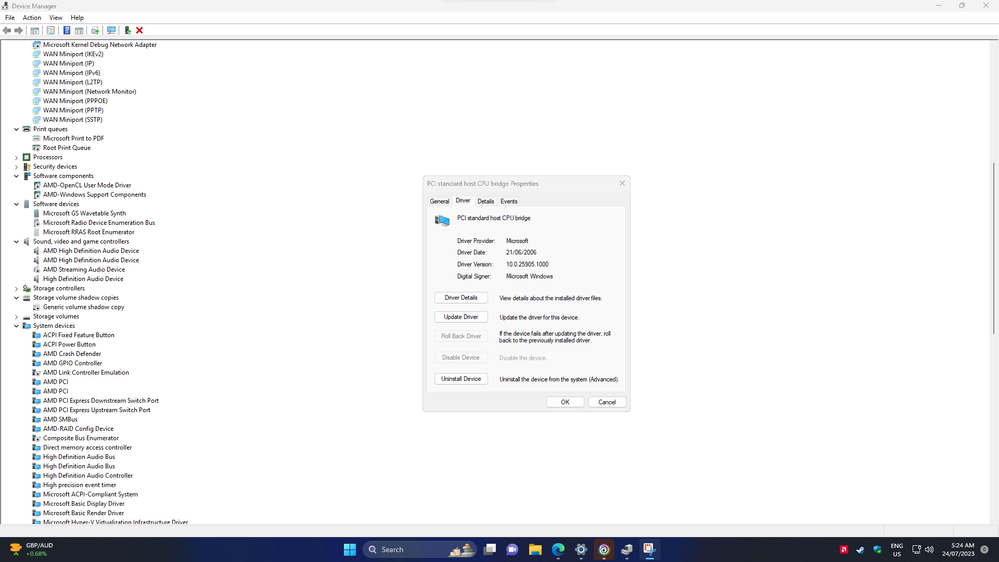Image resolution: width=999 pixels, height=562 pixels.
Task: Toggle the Show/Hide Action Pane toolbar icon
Action: (79, 31)
